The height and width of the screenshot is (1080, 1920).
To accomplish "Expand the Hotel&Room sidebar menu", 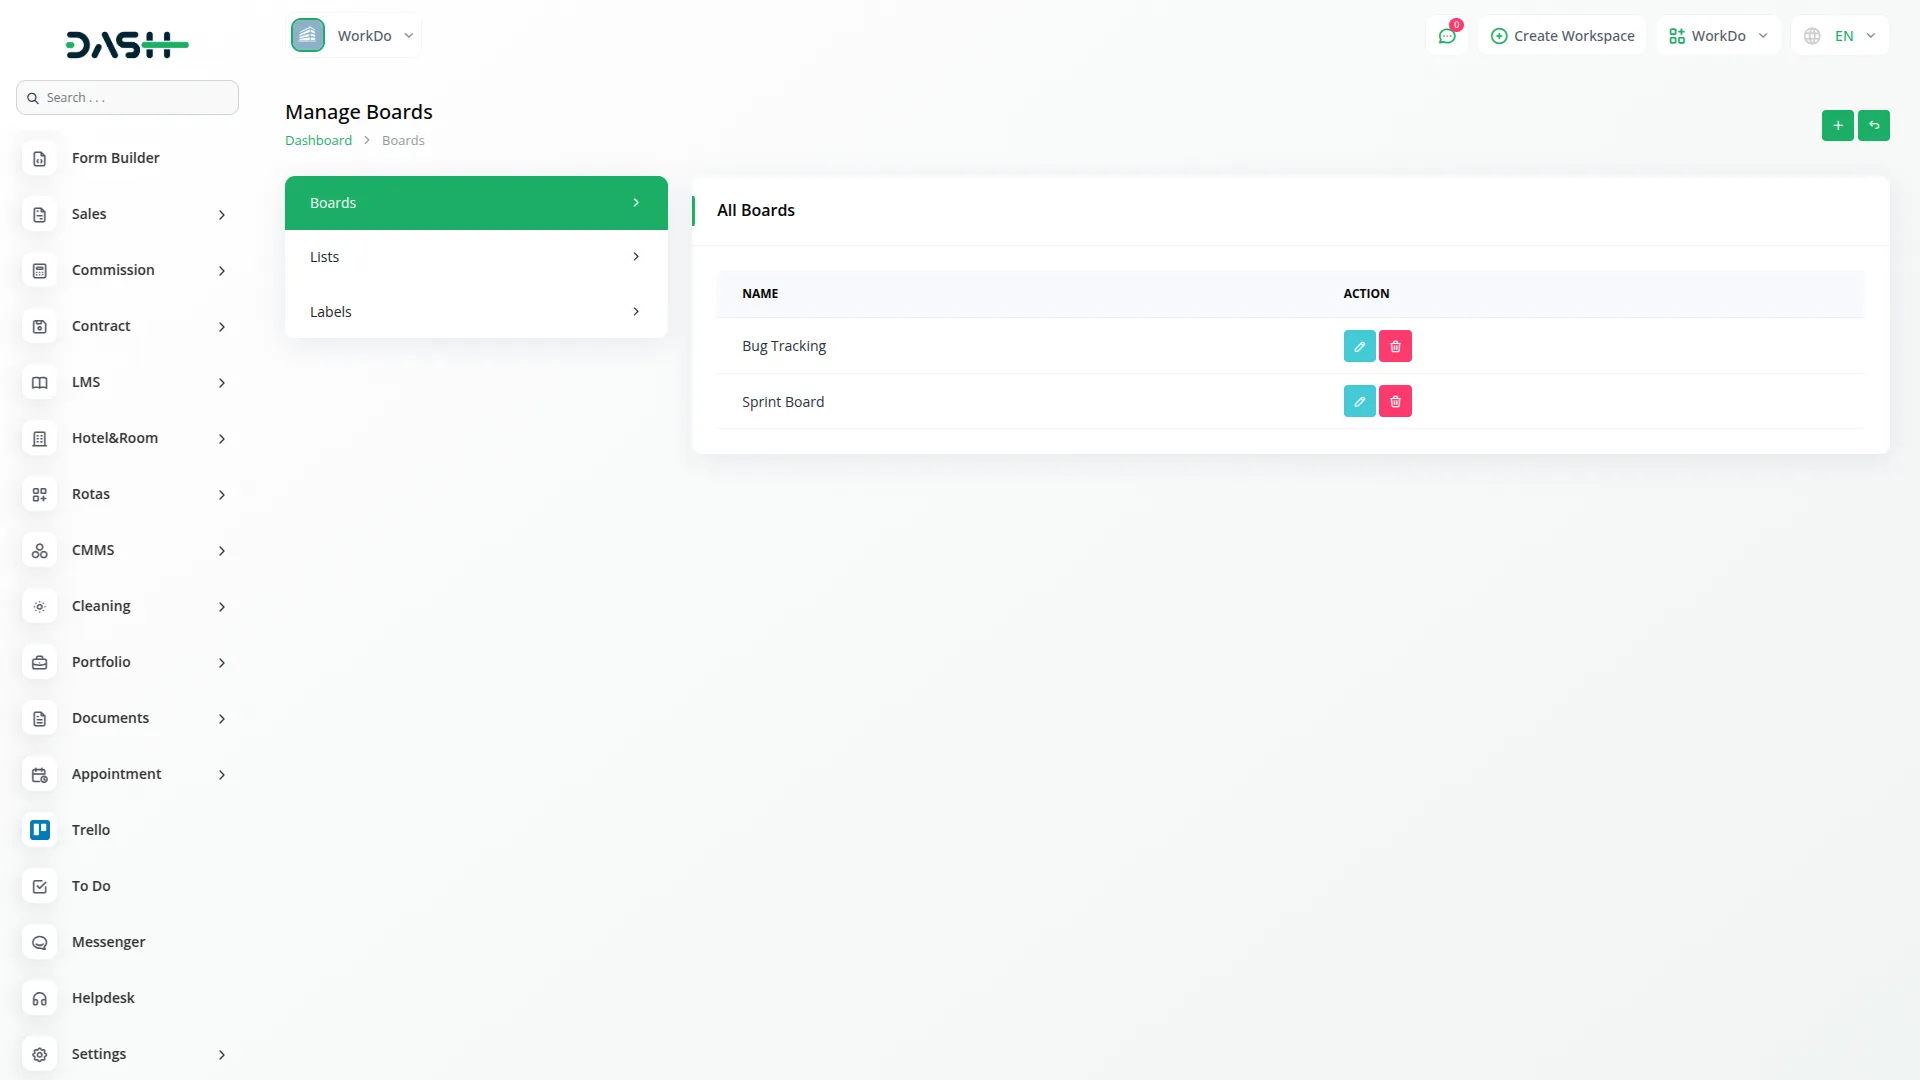I will click(x=114, y=437).
